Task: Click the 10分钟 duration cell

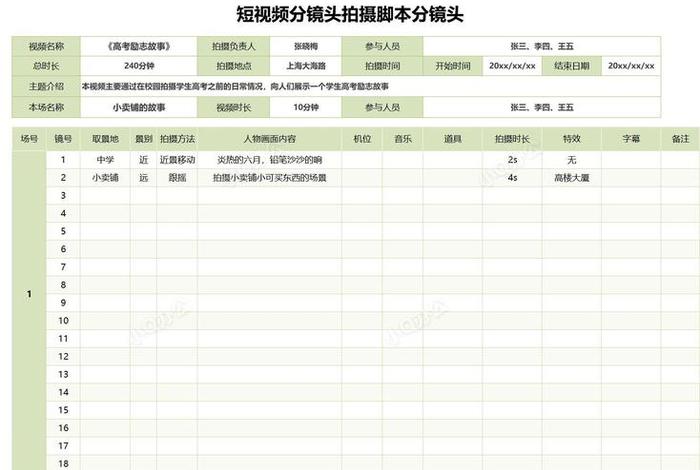Action: (306, 108)
